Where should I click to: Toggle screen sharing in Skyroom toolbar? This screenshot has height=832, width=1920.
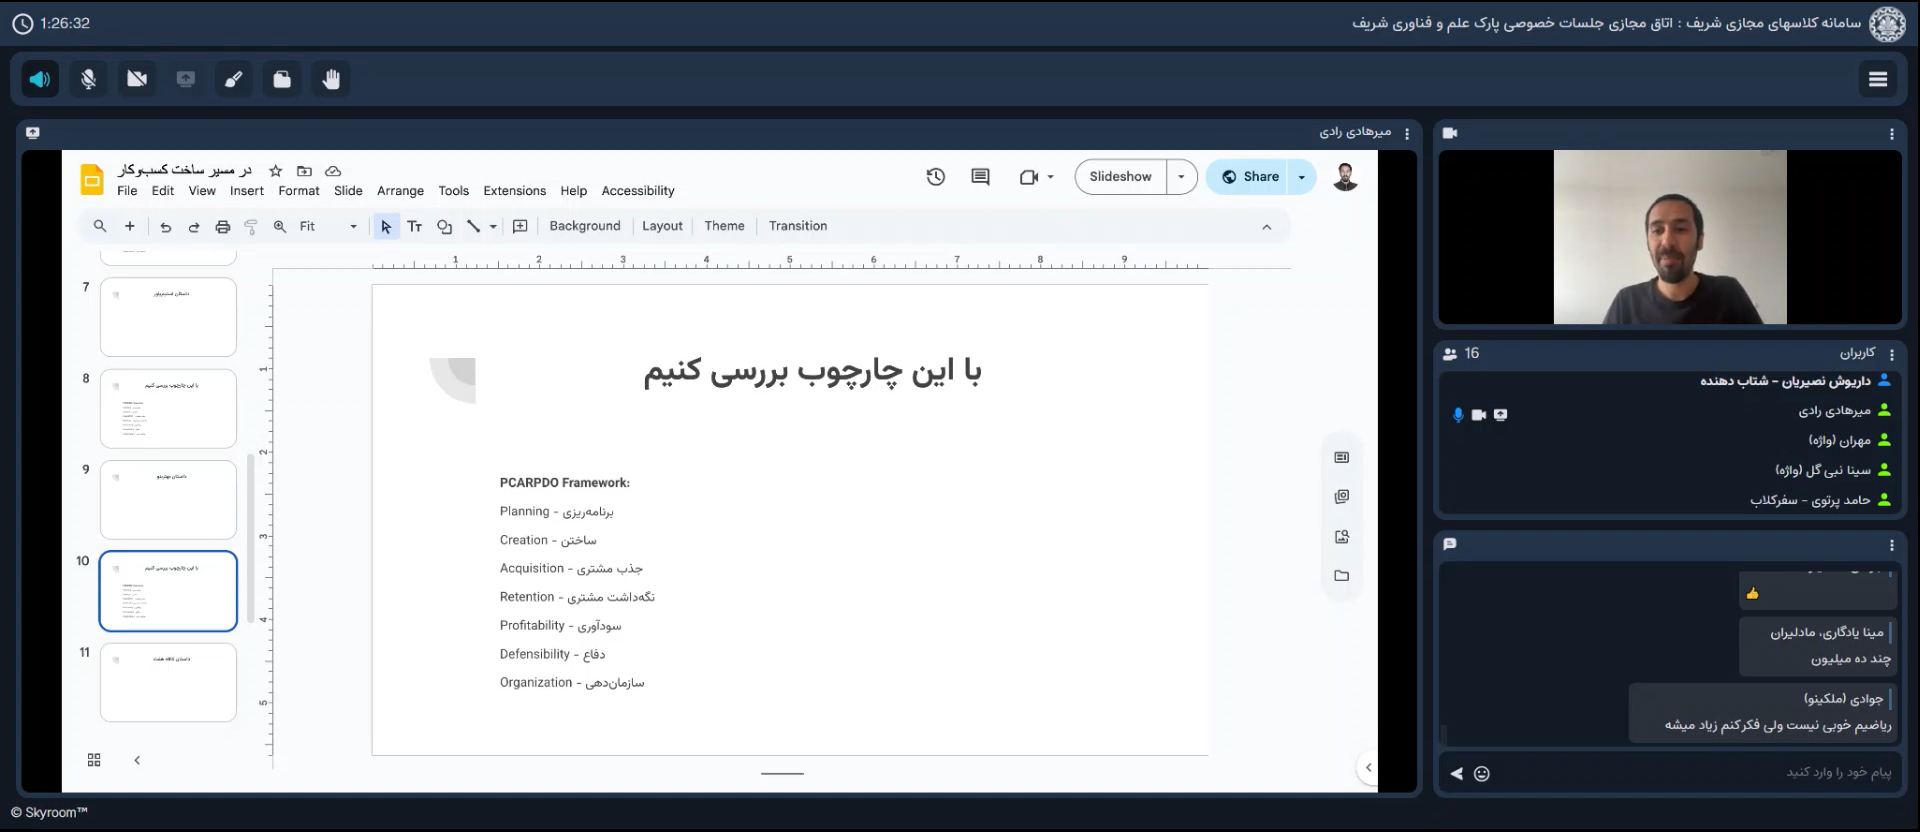(x=186, y=79)
